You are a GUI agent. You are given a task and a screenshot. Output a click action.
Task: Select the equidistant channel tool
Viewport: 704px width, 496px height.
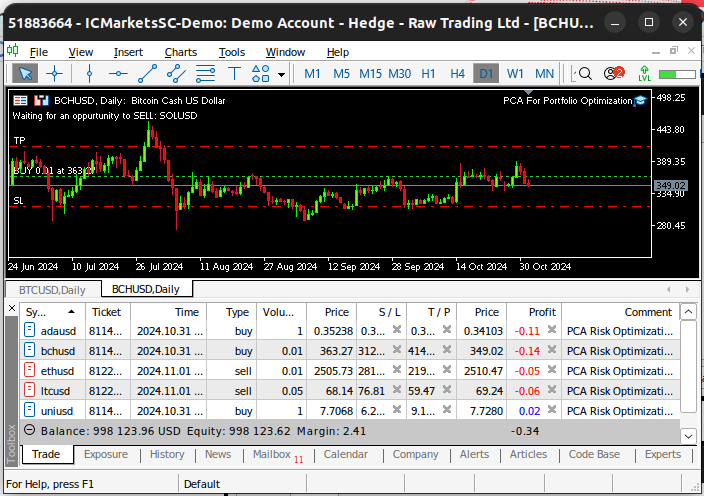click(x=176, y=74)
